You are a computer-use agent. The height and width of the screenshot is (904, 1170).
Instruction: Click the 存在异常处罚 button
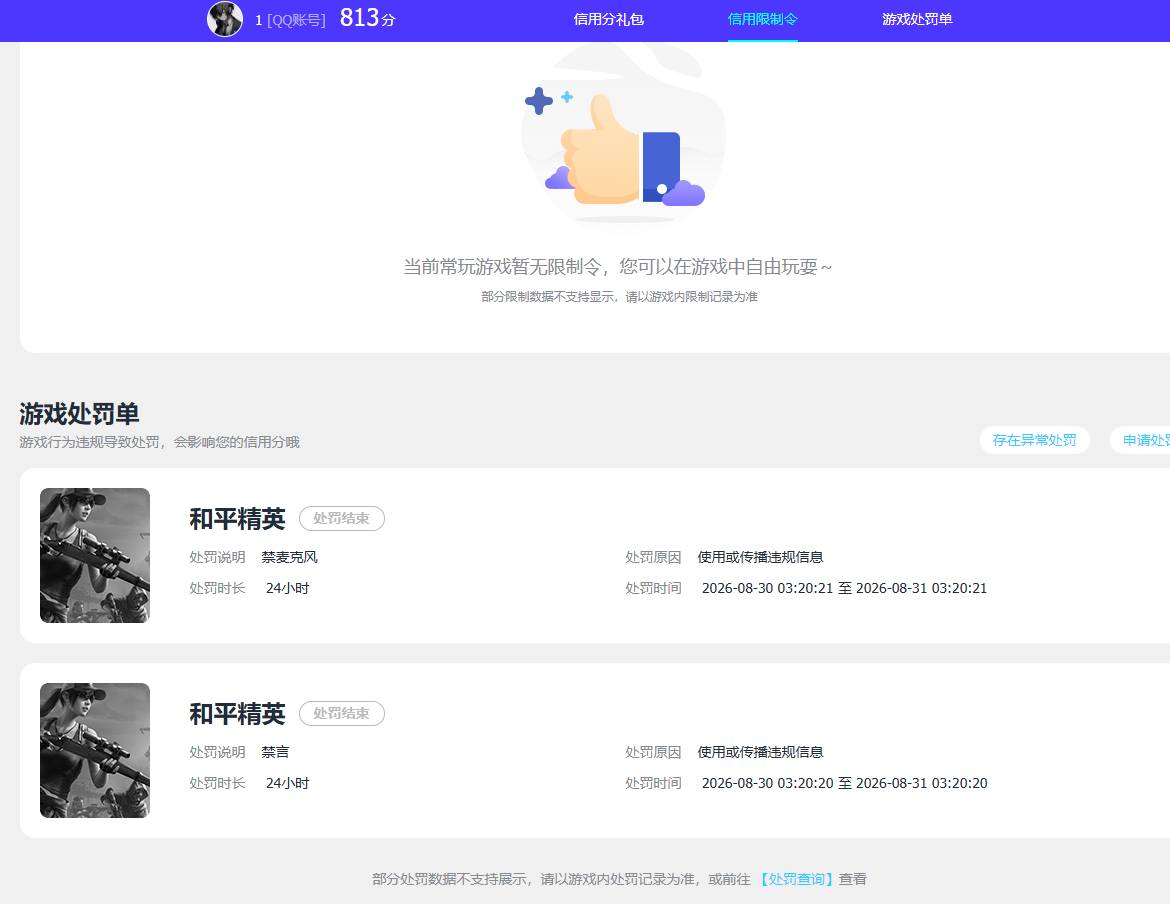[1034, 440]
